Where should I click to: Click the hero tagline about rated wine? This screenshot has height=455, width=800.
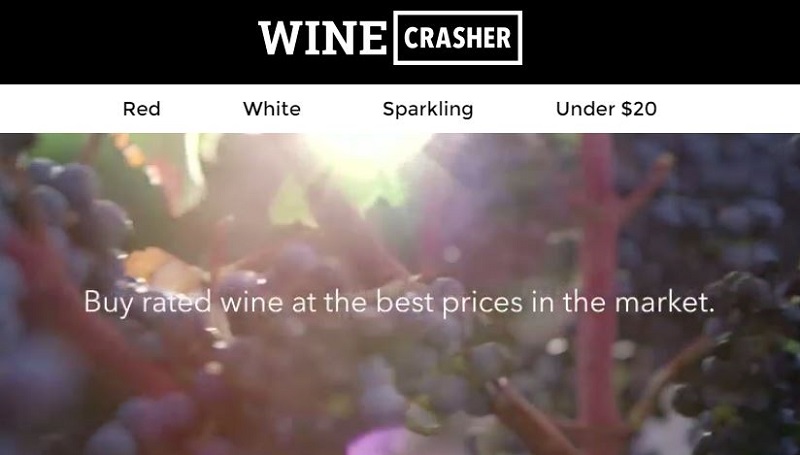pos(399,302)
